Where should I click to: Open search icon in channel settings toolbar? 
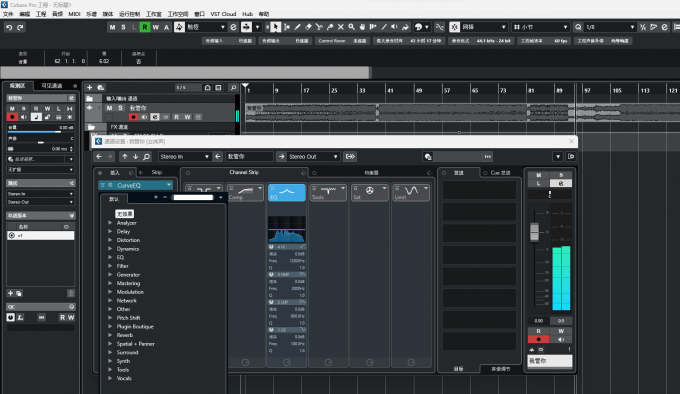(147, 156)
